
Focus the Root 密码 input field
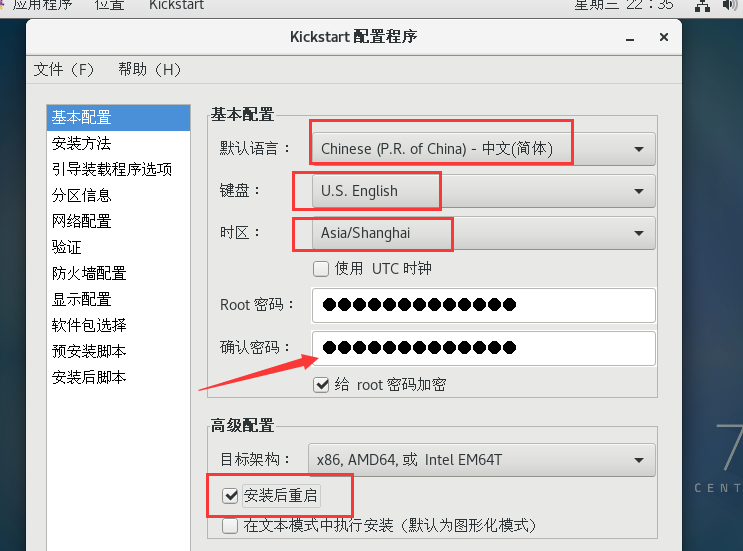coord(484,305)
